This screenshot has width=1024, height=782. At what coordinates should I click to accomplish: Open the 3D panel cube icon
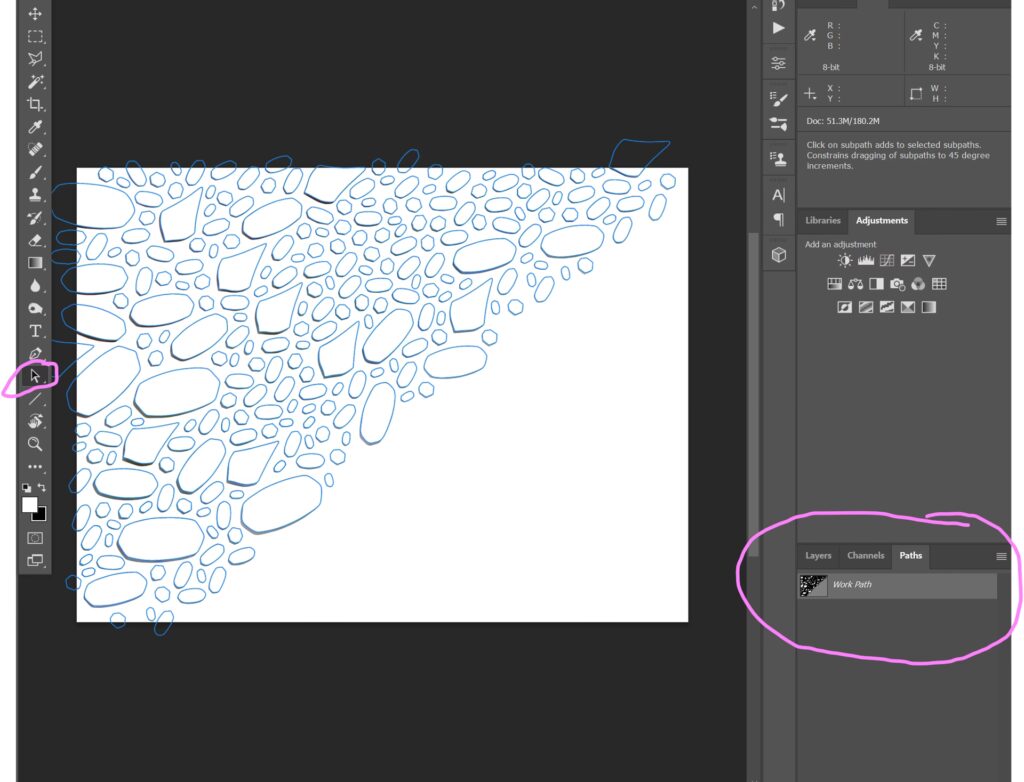(x=778, y=255)
